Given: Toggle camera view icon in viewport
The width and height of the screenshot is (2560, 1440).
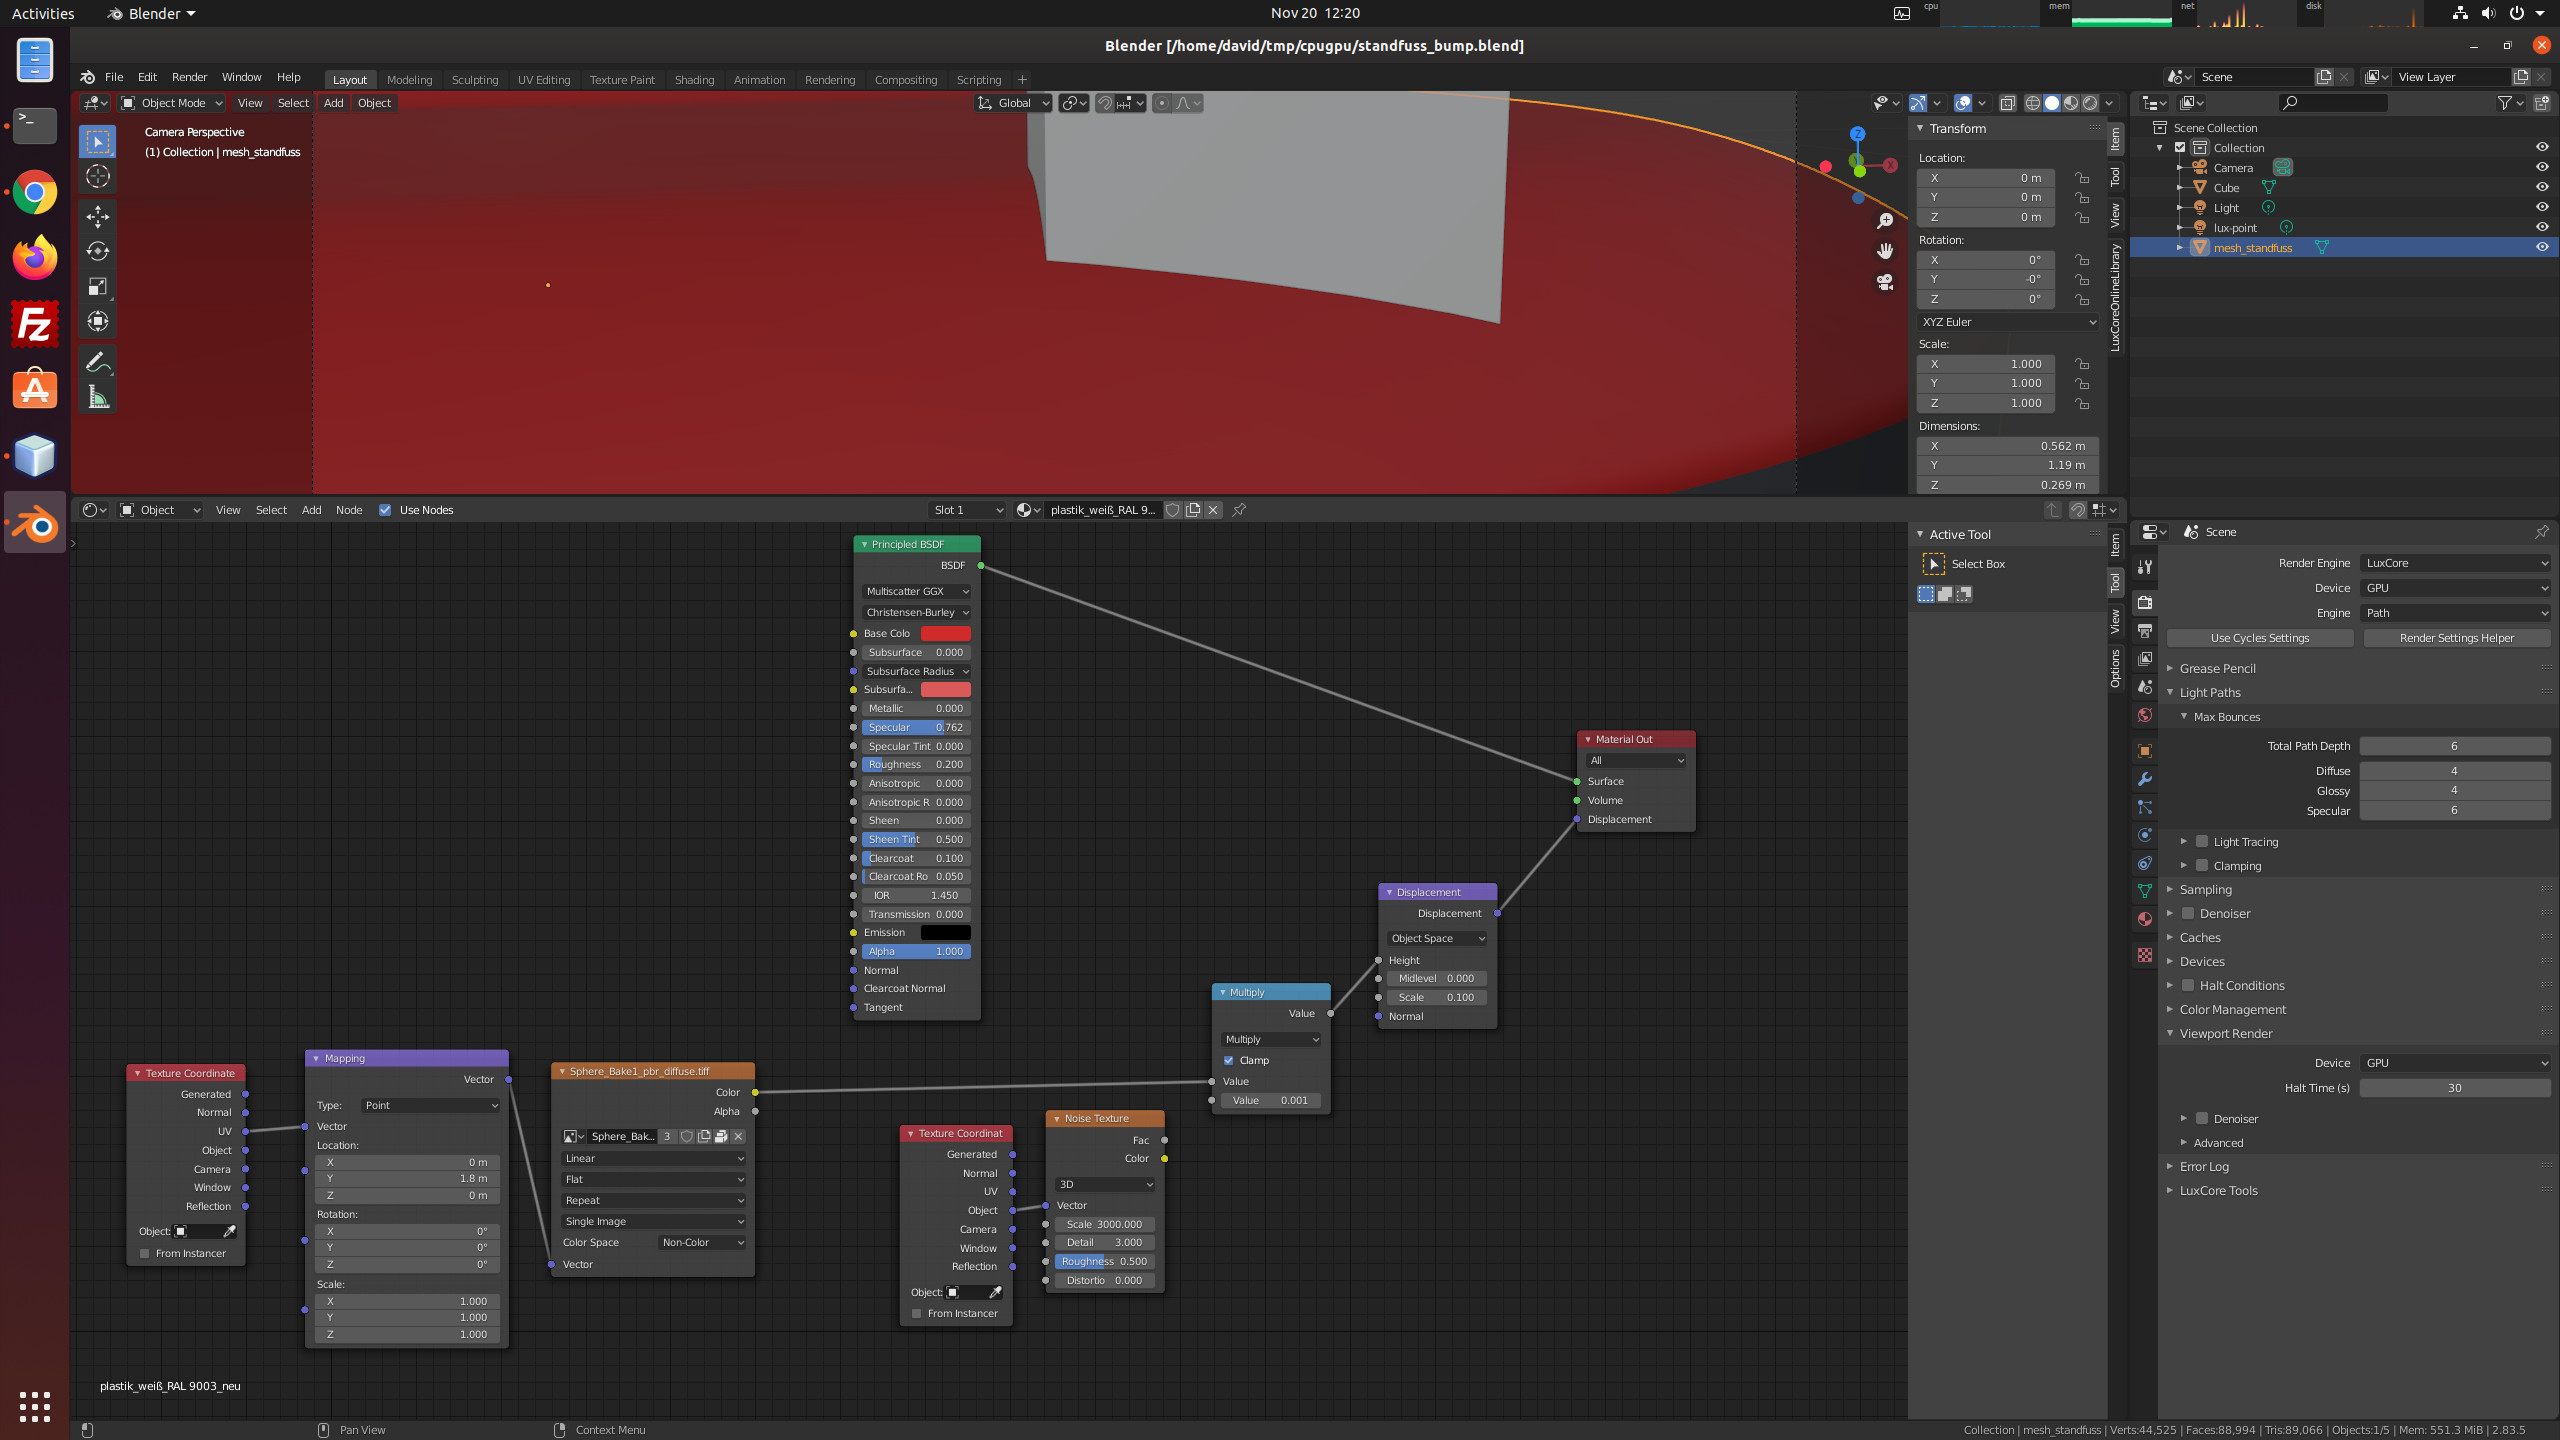Looking at the screenshot, I should click(1885, 283).
